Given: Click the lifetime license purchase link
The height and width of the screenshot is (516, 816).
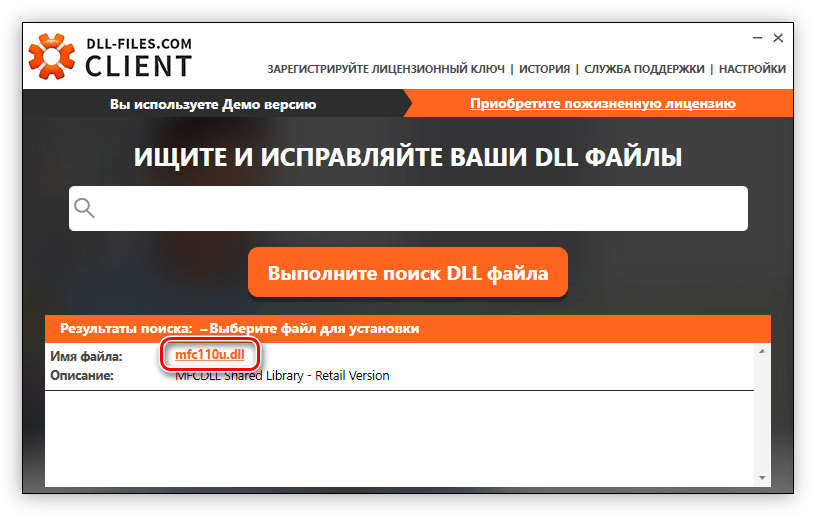Looking at the screenshot, I should [603, 104].
